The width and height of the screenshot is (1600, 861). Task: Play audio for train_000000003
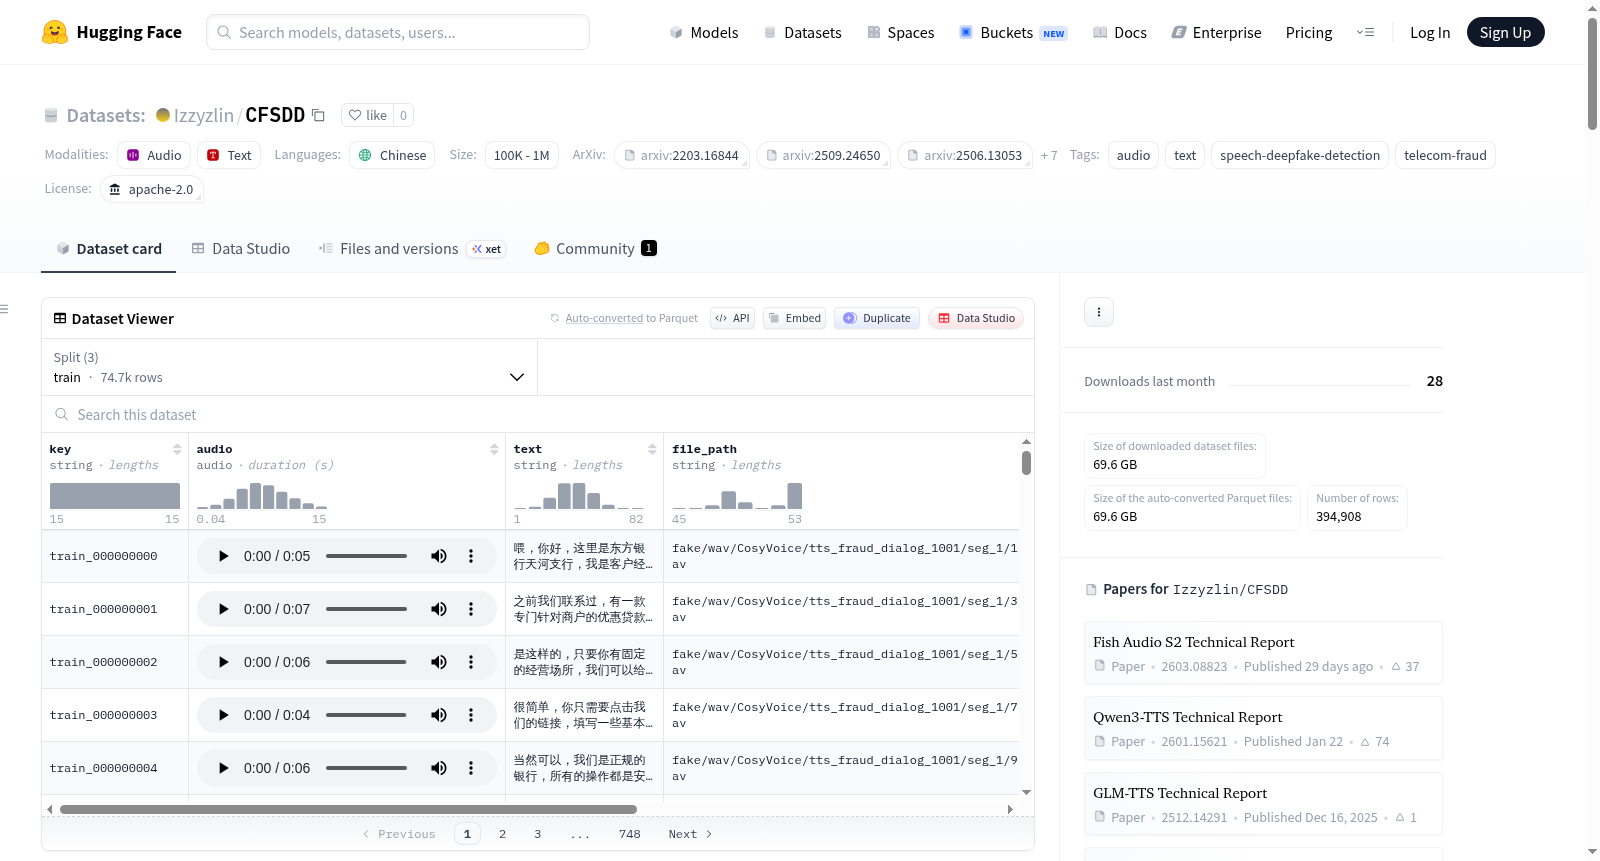tap(223, 715)
